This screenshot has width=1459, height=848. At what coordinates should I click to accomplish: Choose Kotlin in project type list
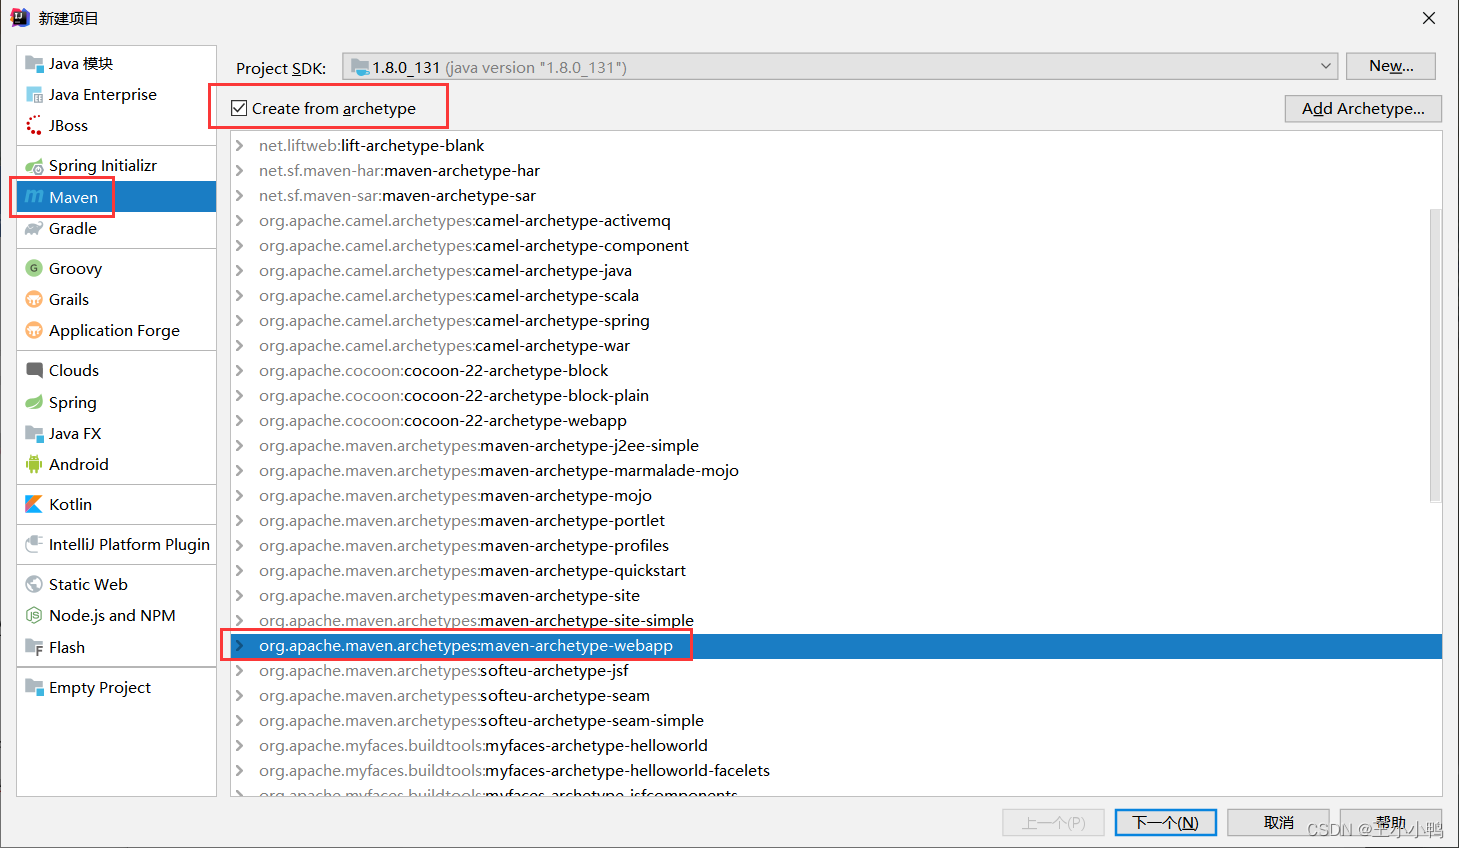pos(116,504)
